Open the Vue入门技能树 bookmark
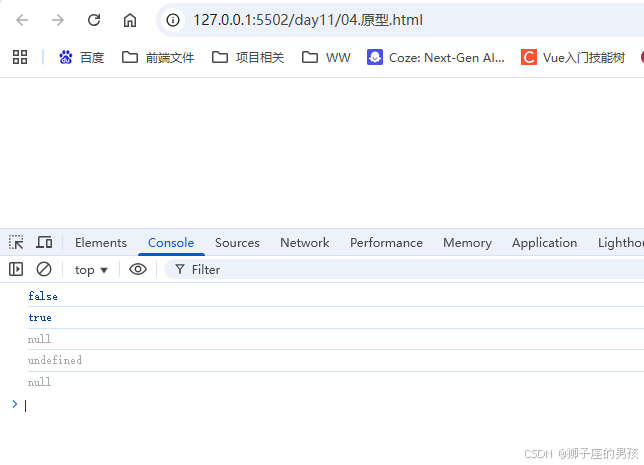The height and width of the screenshot is (465, 644). coord(573,57)
